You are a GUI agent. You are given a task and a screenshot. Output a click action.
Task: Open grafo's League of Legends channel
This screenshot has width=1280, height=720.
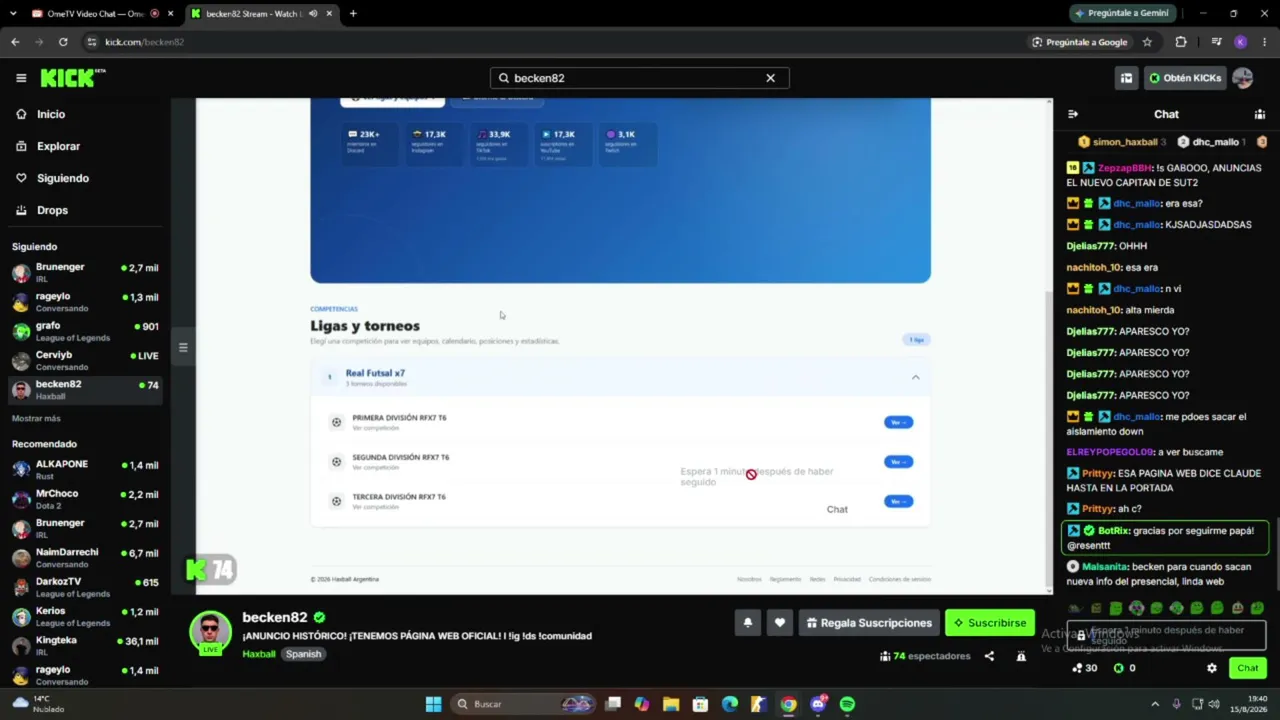(x=85, y=331)
